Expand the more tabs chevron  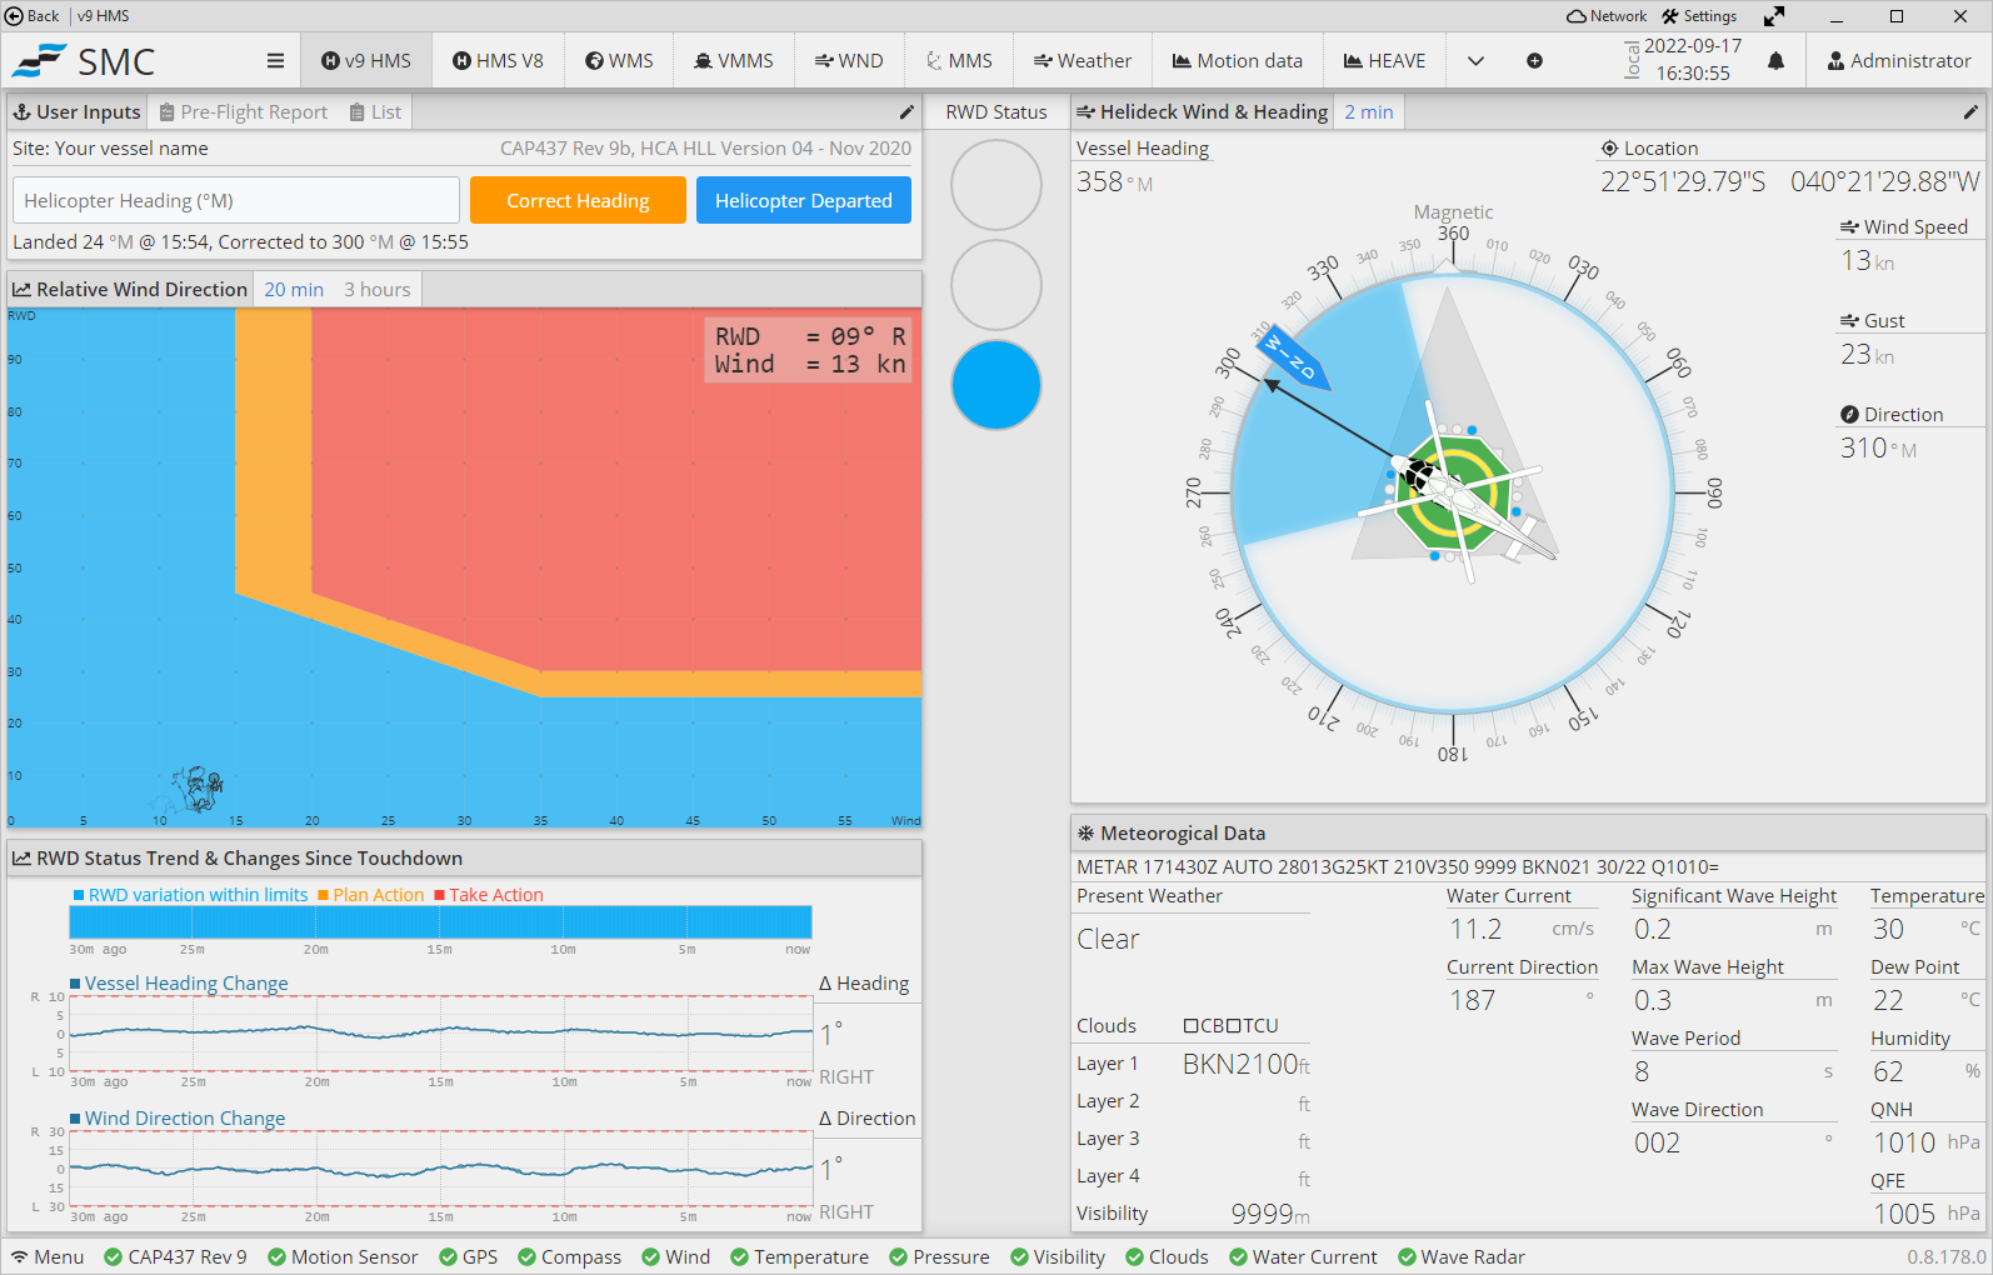coord(1475,61)
